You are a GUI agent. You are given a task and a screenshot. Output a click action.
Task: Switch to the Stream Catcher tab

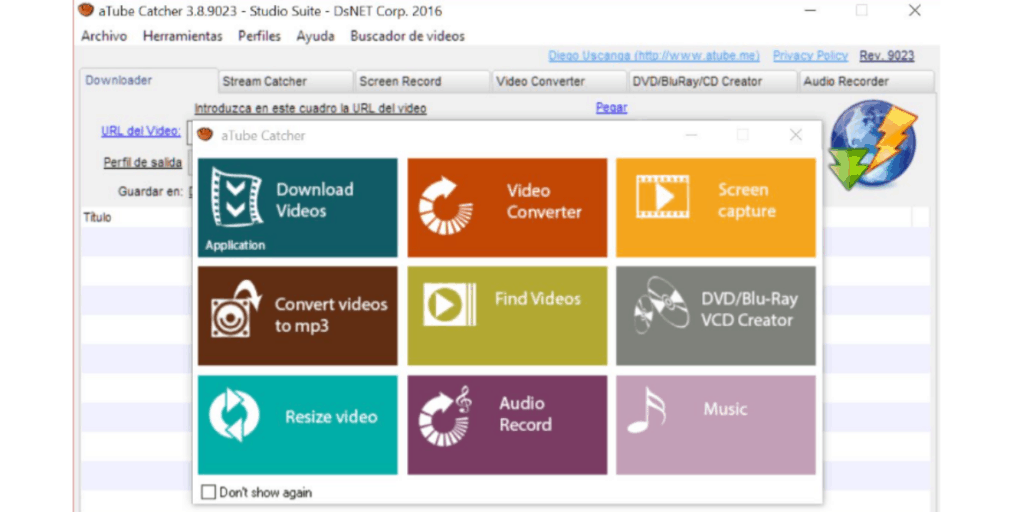pos(285,82)
